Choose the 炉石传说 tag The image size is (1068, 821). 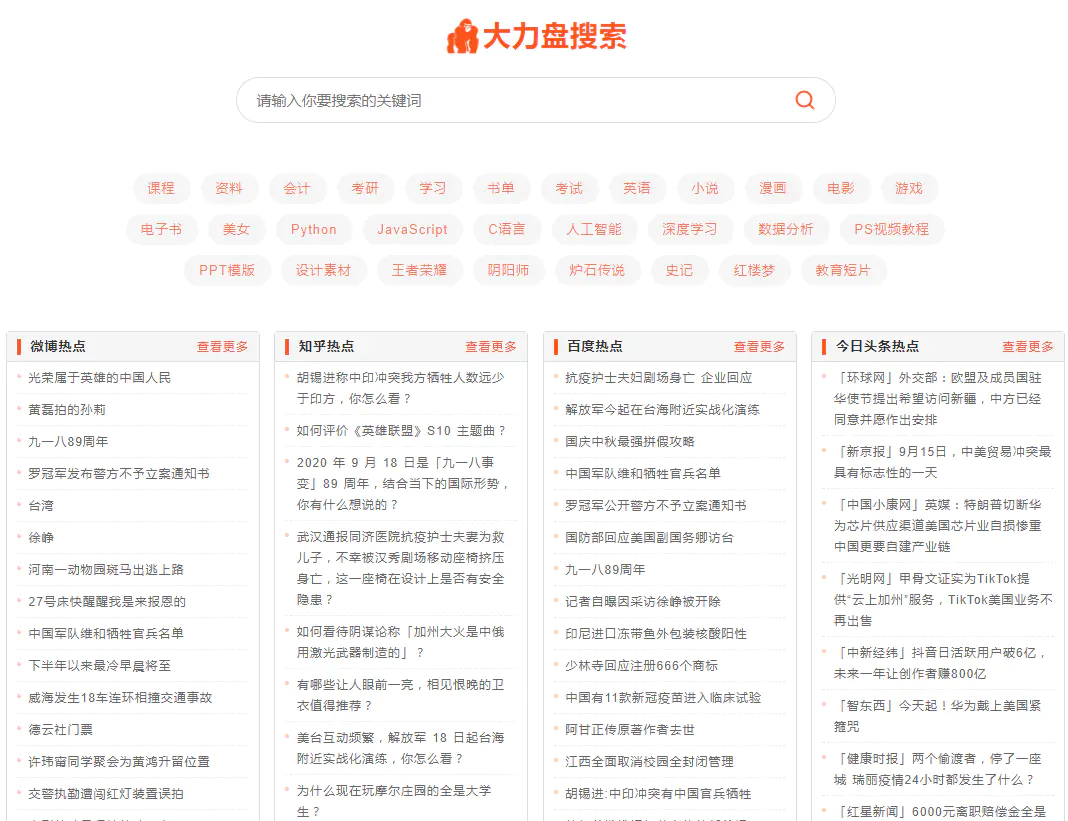[597, 270]
